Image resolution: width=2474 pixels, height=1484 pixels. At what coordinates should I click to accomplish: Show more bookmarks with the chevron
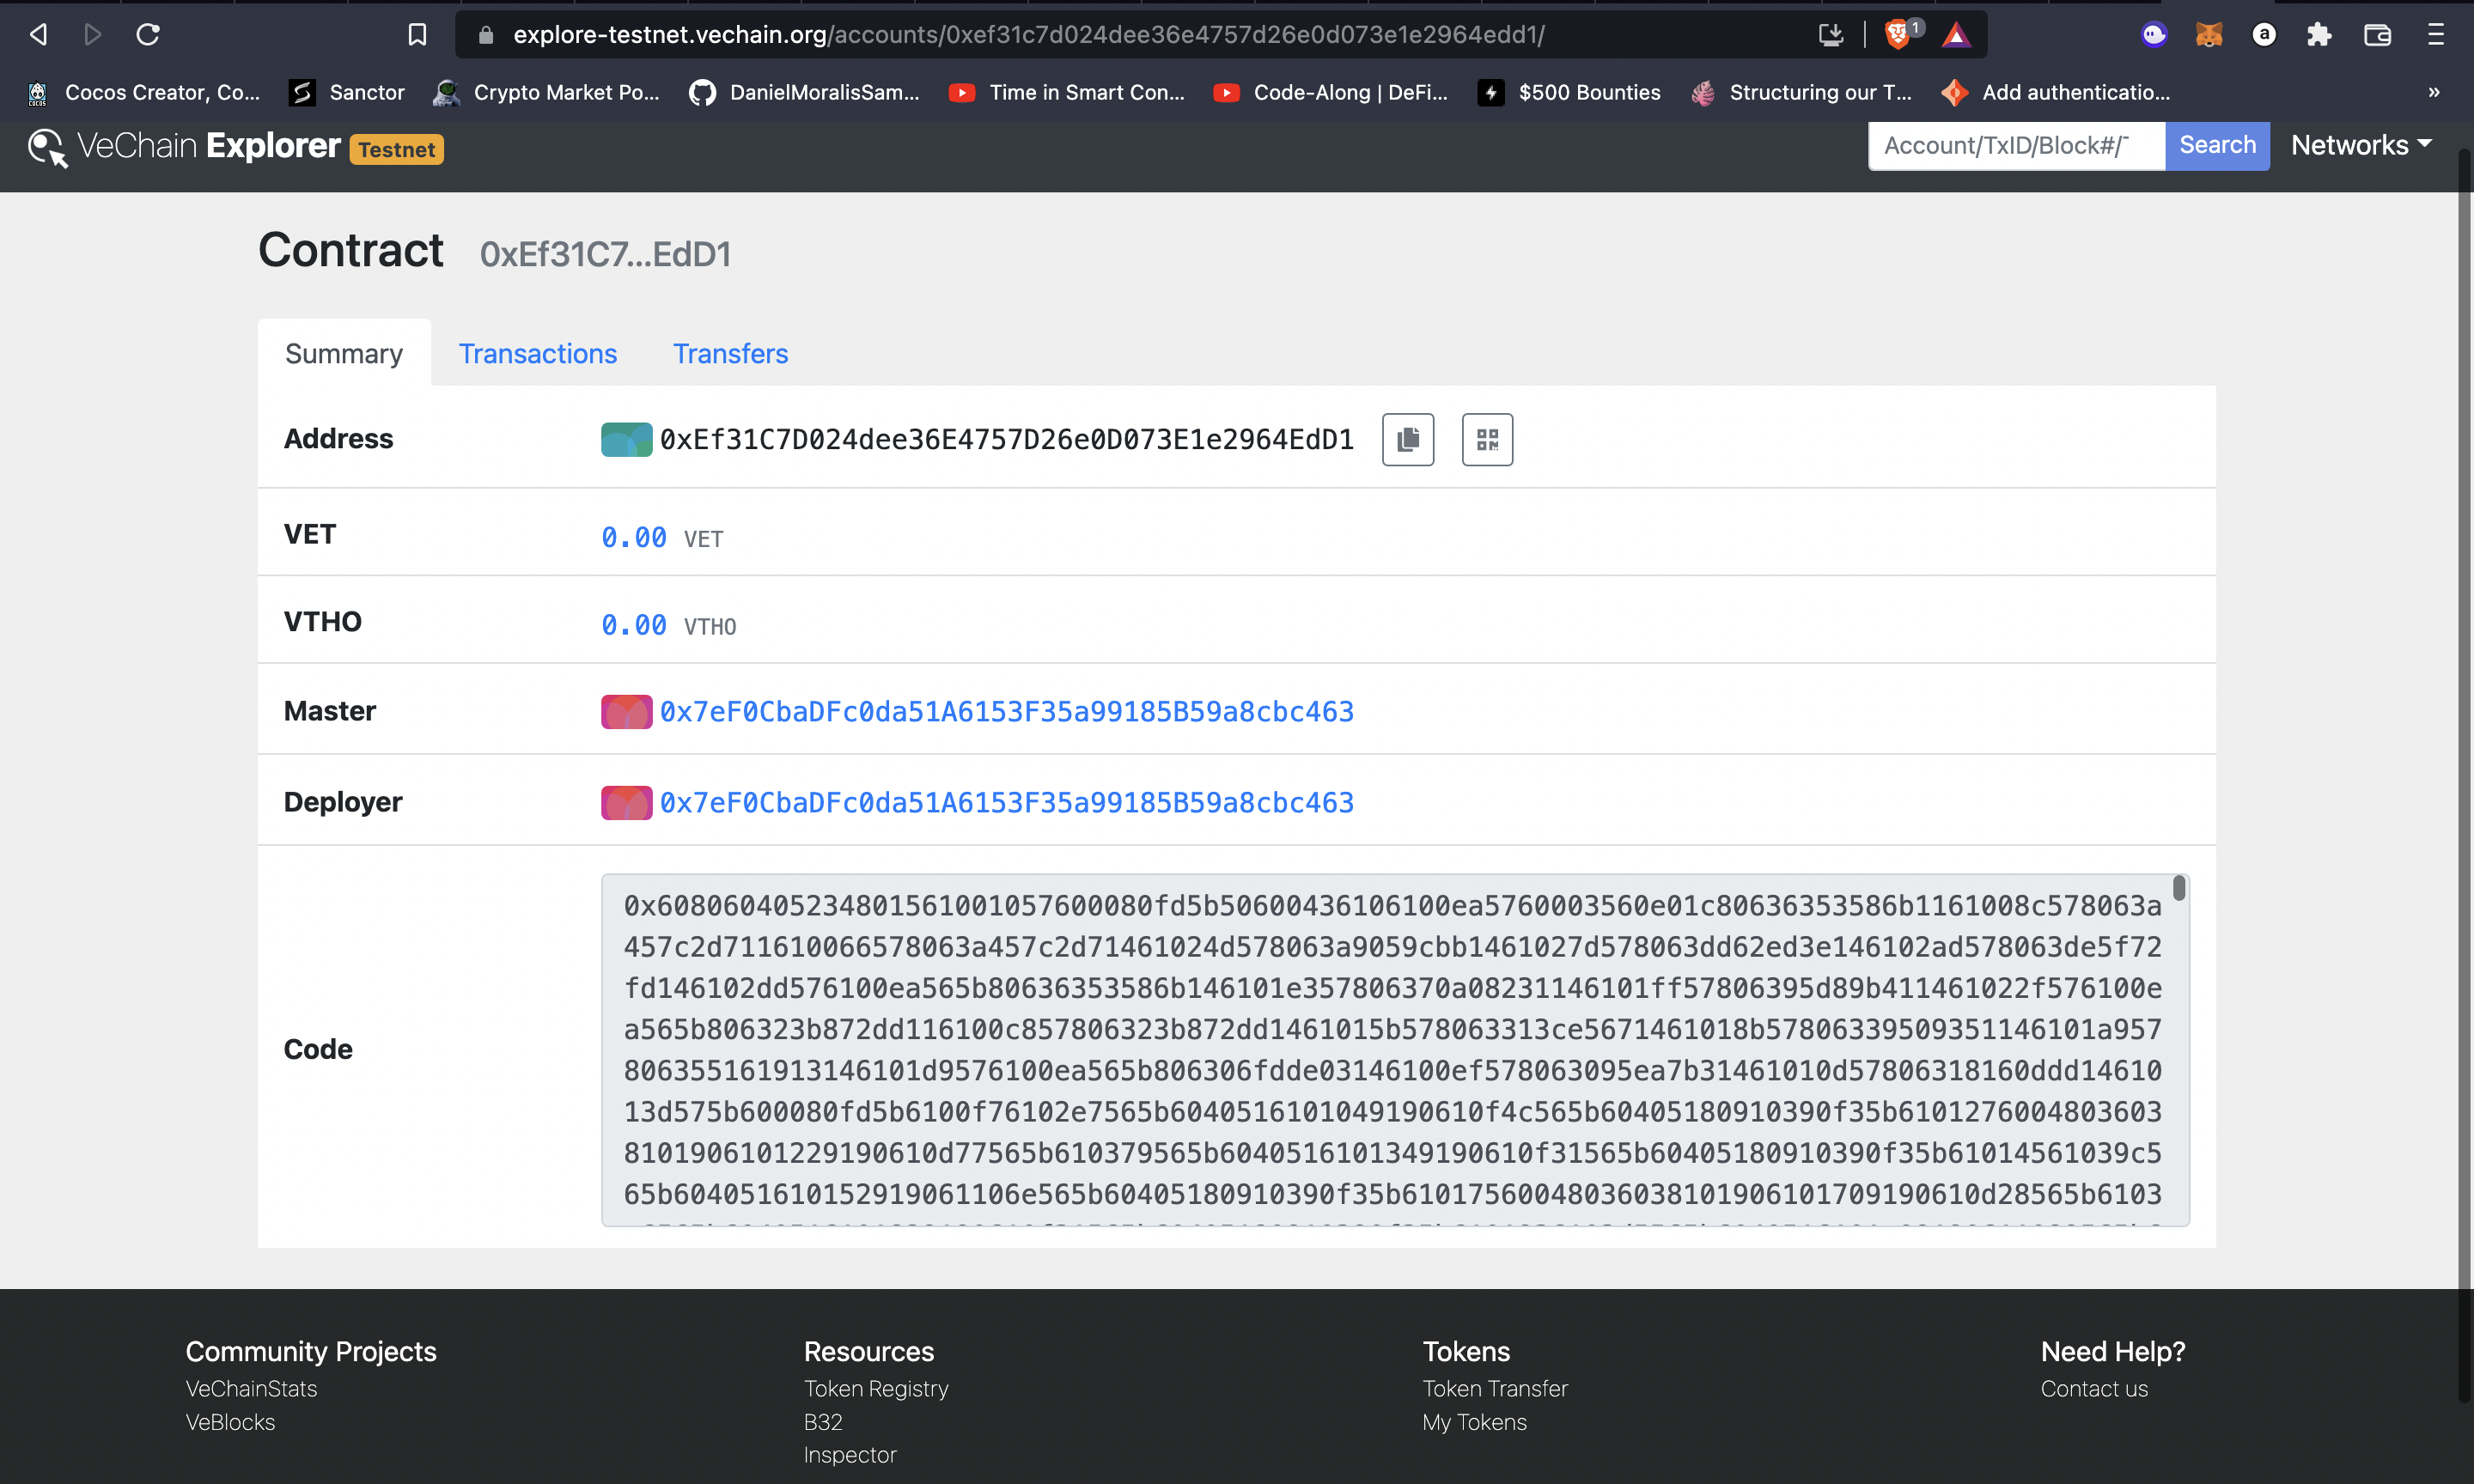(x=2433, y=92)
